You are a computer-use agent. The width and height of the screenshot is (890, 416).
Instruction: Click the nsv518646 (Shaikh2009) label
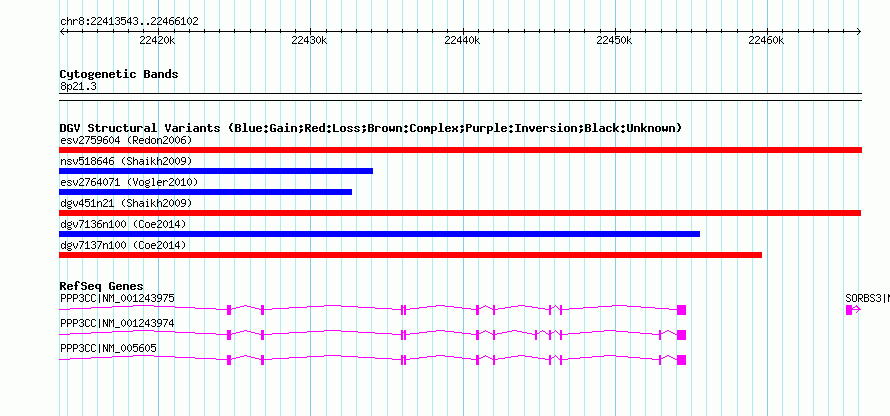(126, 161)
